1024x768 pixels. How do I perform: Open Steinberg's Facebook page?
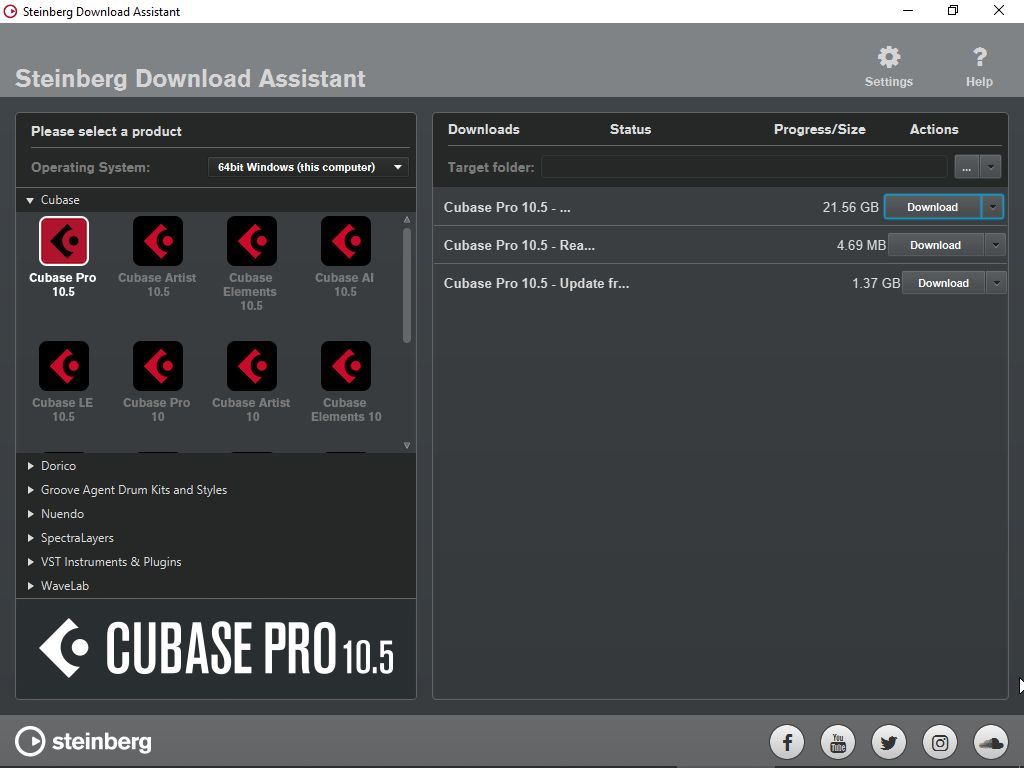[787, 743]
